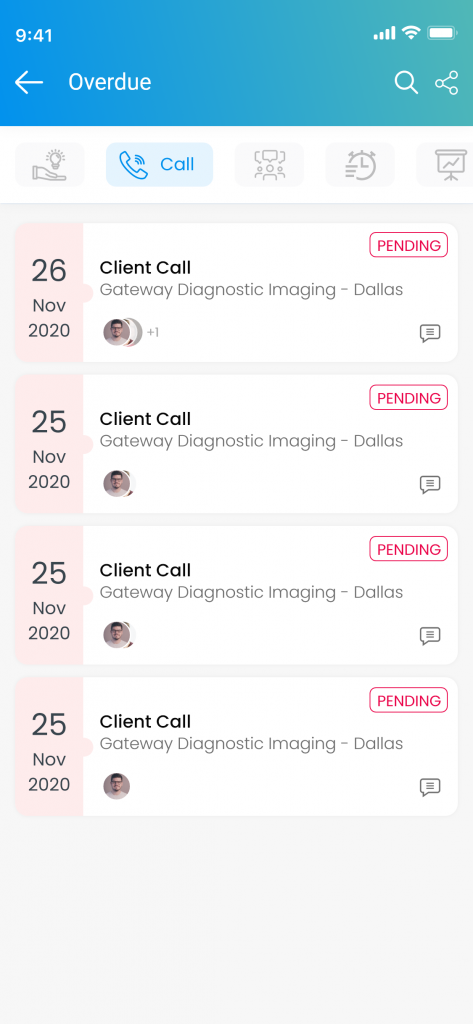Tap PENDING badge on 26 Nov call
The width and height of the screenshot is (473, 1024).
409,246
